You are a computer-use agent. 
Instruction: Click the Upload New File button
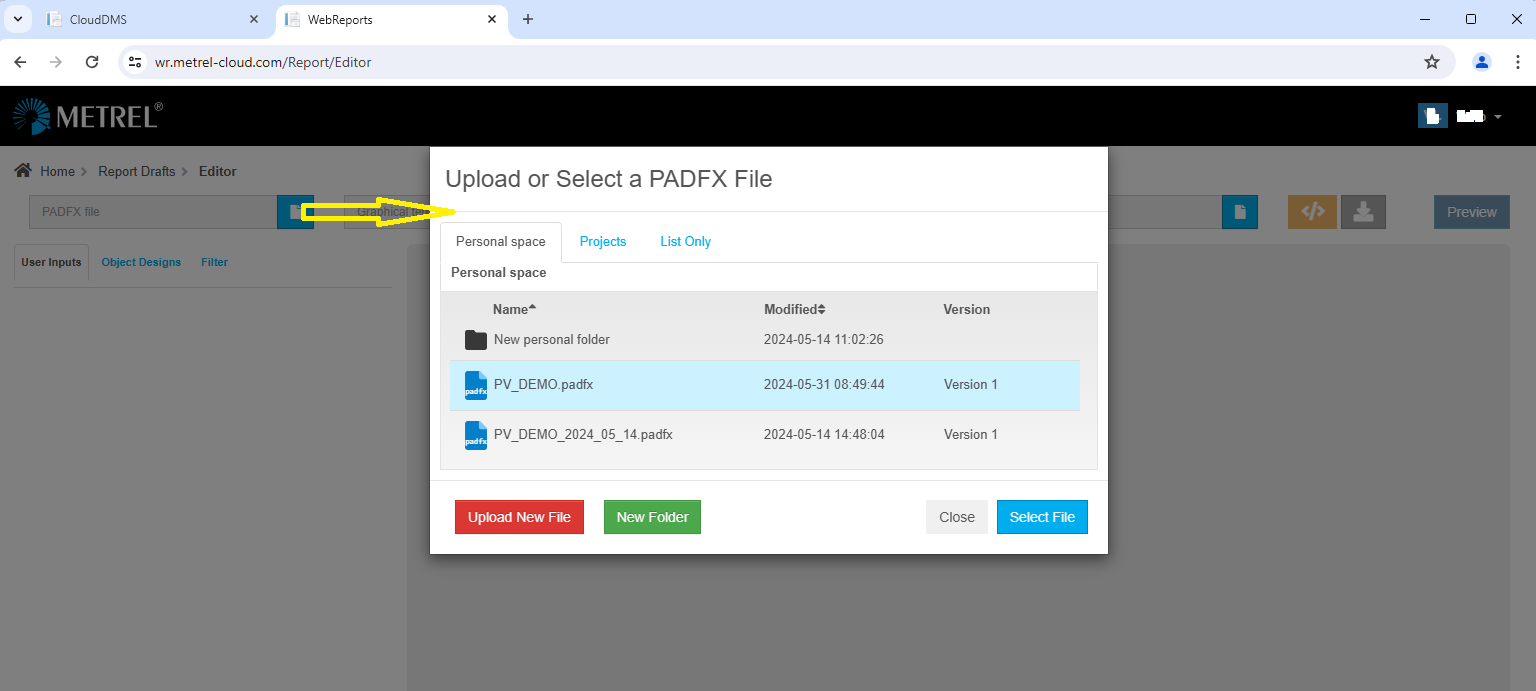(x=519, y=517)
